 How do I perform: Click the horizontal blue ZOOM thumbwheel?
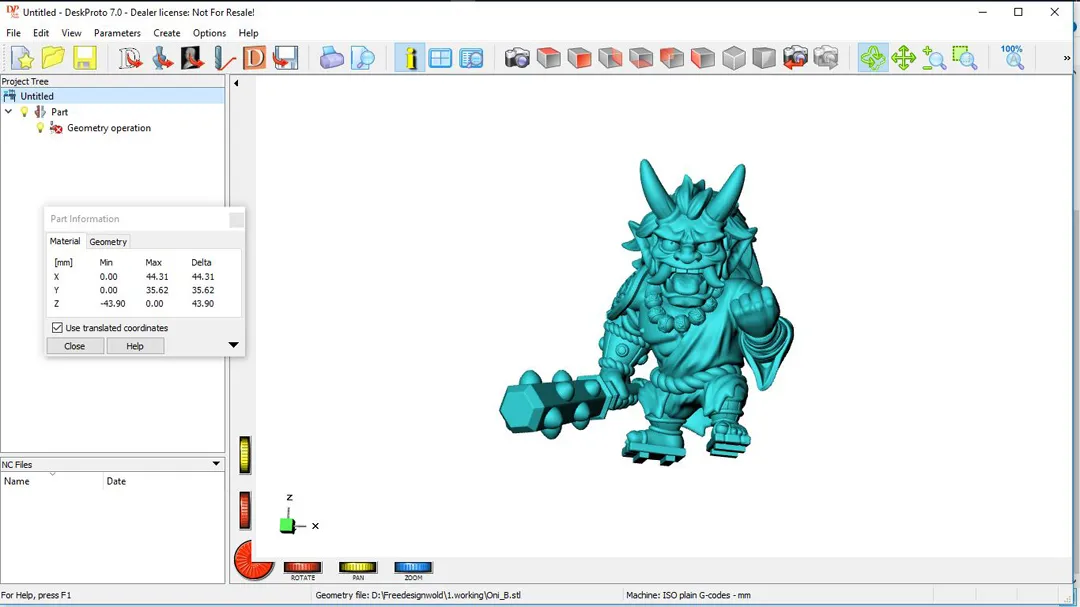click(x=413, y=567)
